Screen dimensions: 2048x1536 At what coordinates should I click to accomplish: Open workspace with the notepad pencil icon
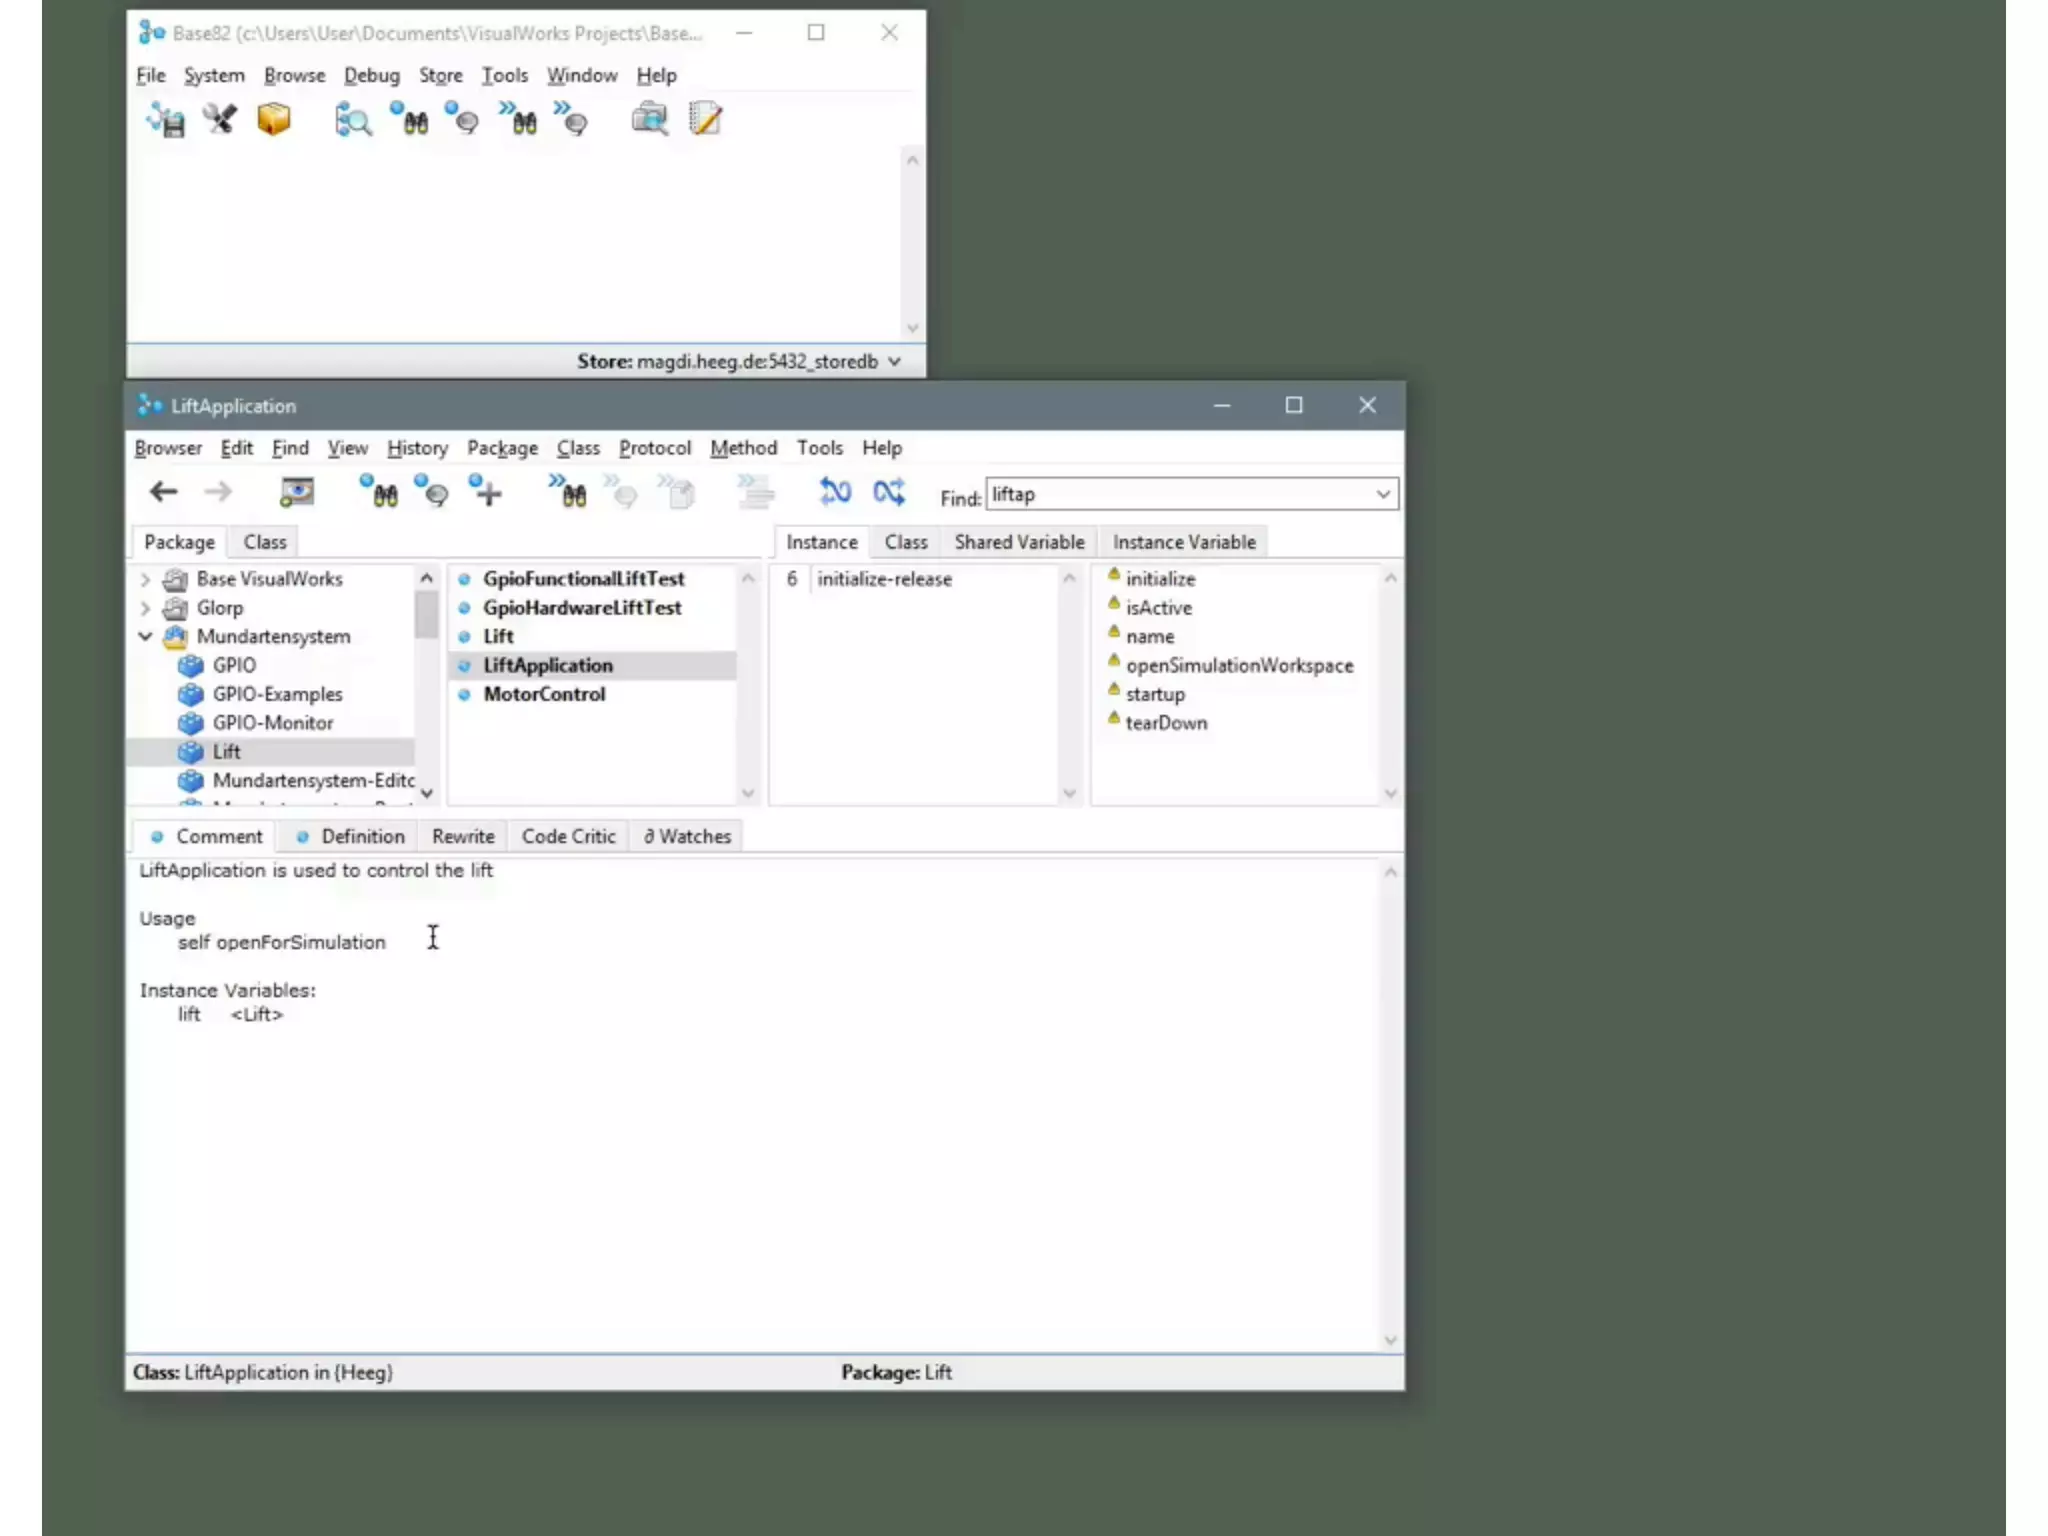click(x=705, y=120)
